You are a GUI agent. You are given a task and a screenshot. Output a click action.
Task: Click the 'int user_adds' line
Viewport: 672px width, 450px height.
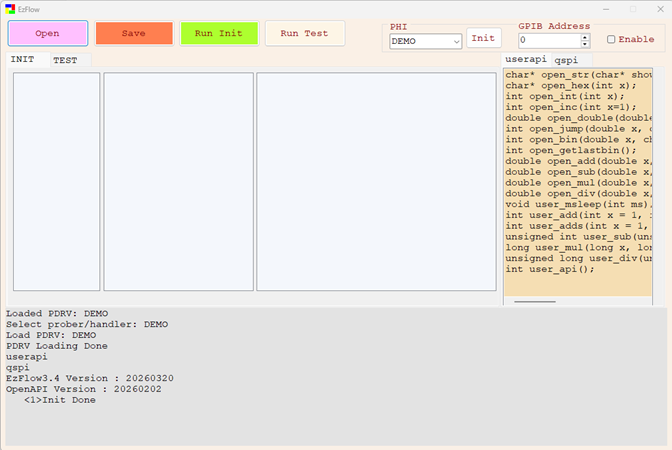[x=578, y=226]
